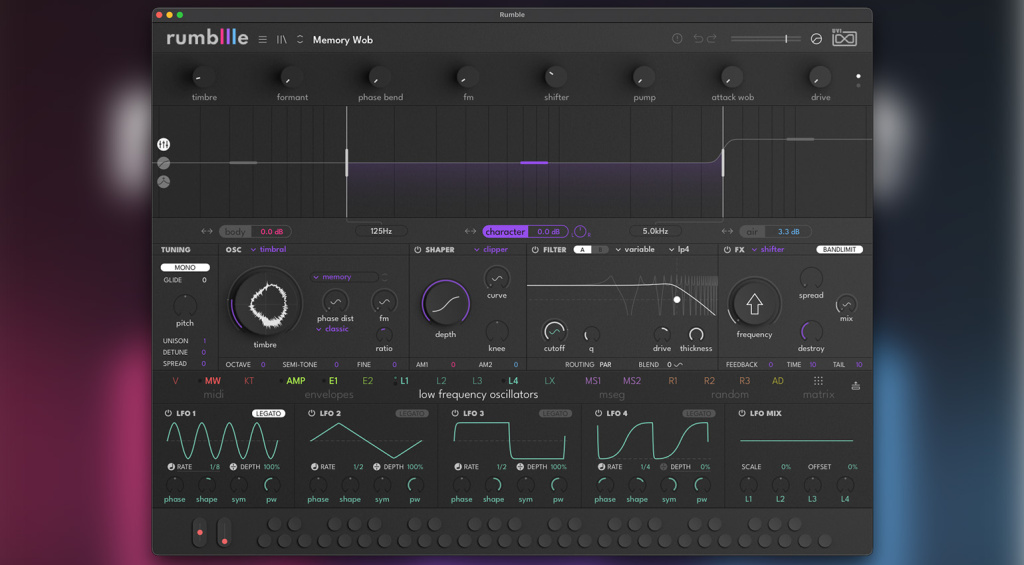Click the 5.0kHz crossover frequency field

pos(655,231)
